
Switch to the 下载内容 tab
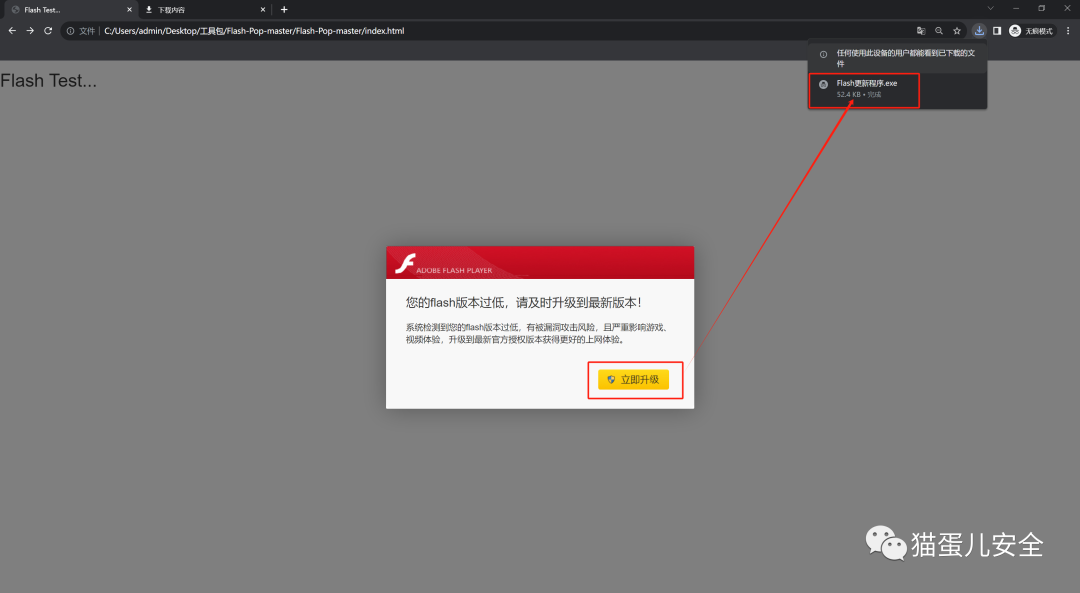pos(205,10)
